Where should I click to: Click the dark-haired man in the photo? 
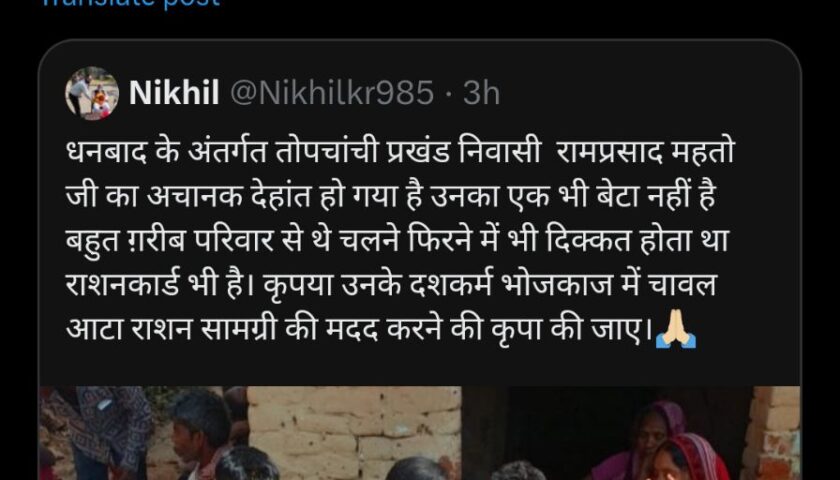coord(201,434)
